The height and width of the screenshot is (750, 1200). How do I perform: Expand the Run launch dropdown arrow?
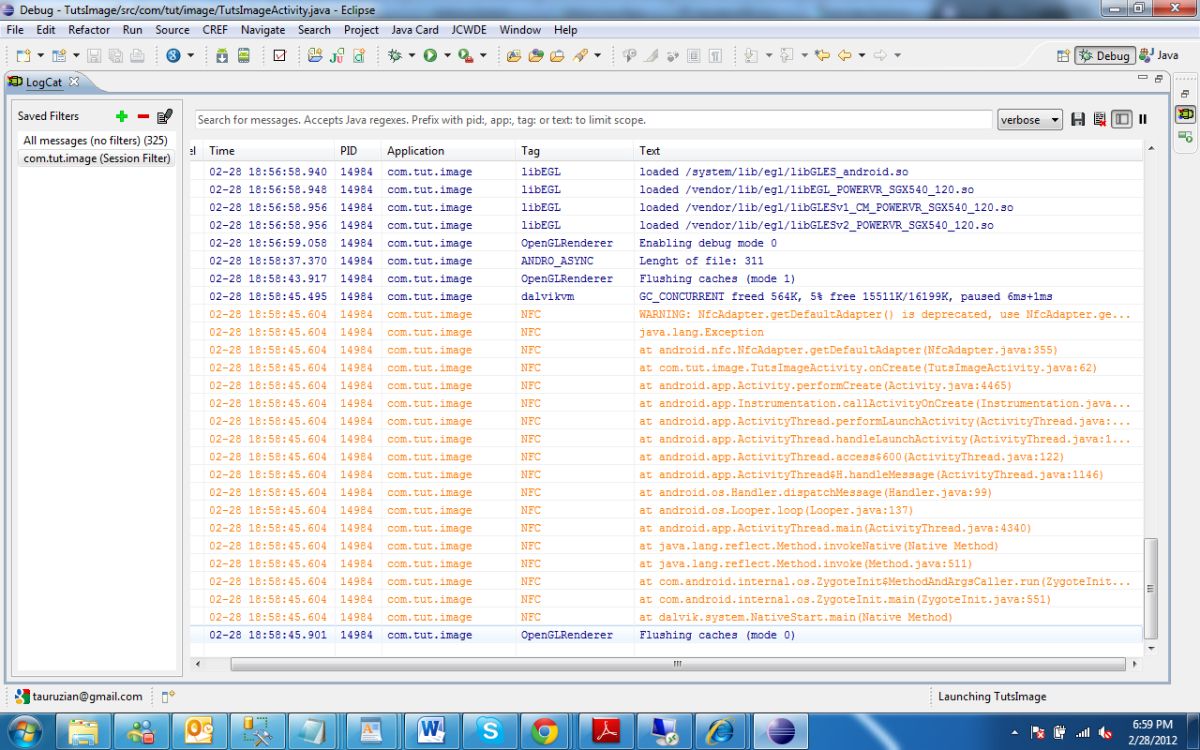click(447, 56)
